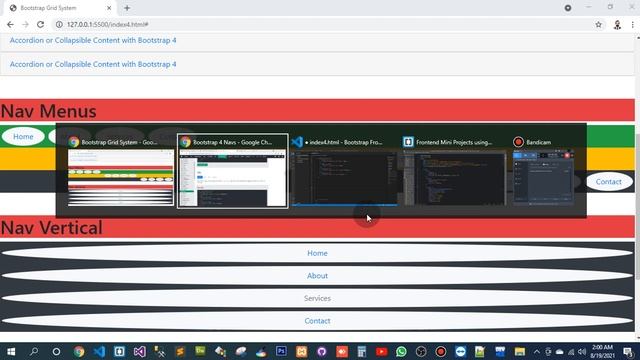Reload the page with the refresh icon
This screenshot has width=640, height=360.
coord(40,24)
